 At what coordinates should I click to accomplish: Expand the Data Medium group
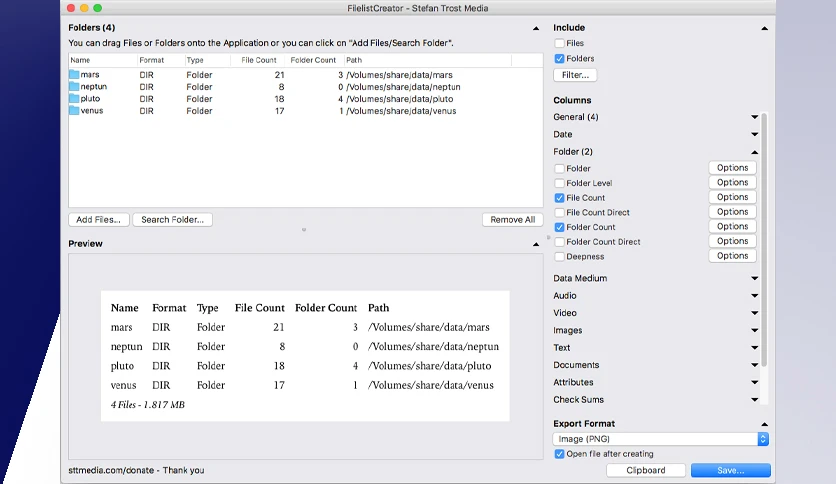coord(754,278)
